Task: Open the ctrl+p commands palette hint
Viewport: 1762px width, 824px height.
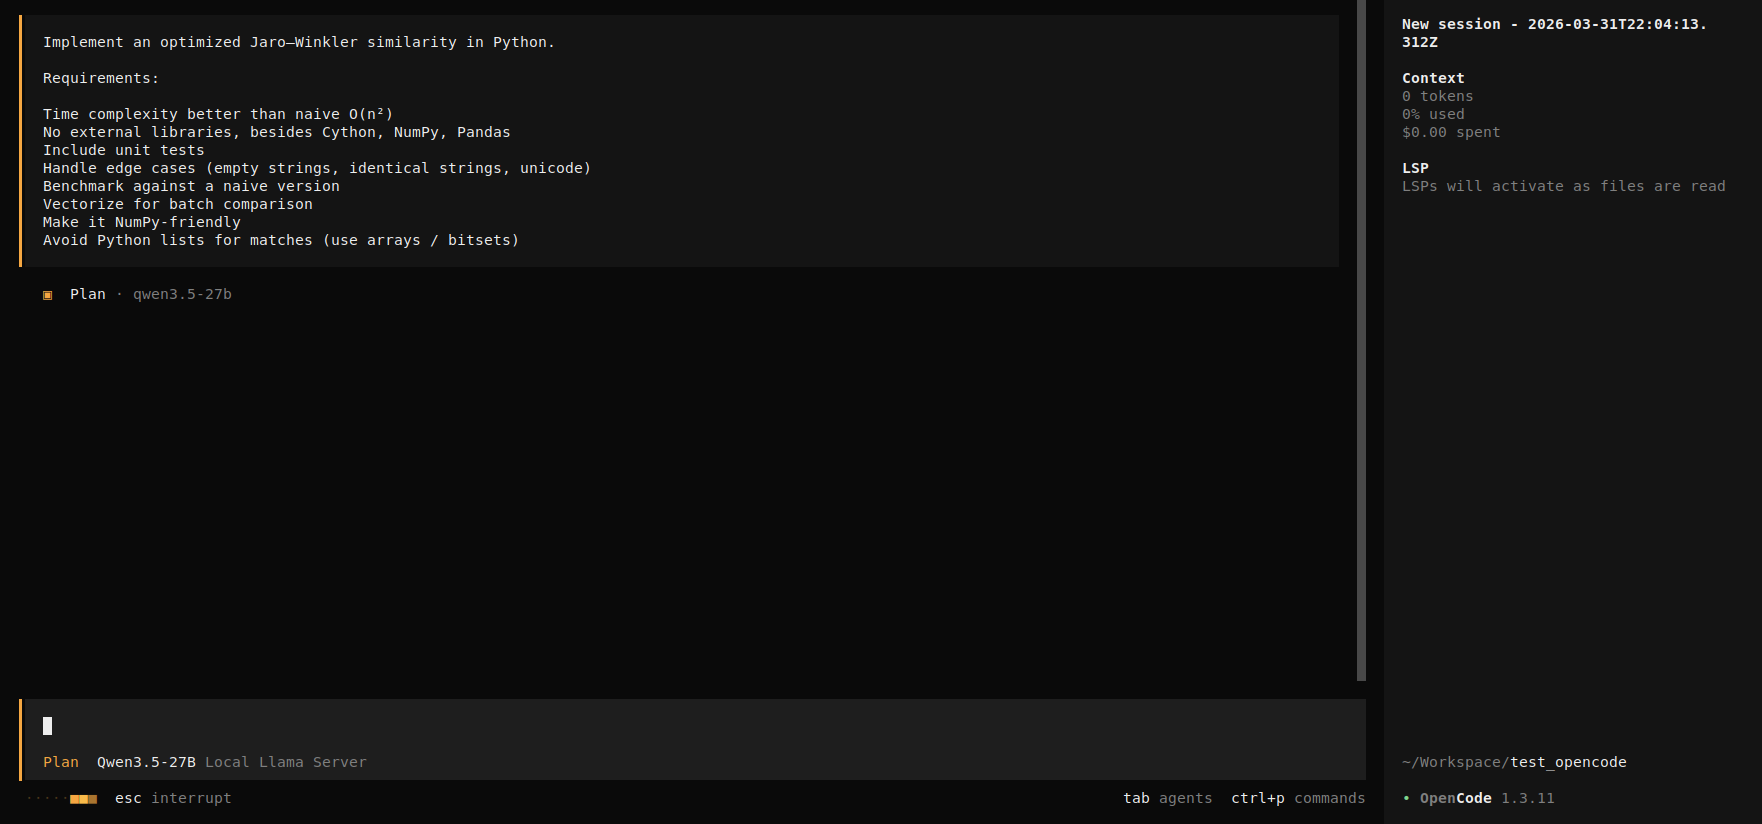Action: [x=1297, y=798]
